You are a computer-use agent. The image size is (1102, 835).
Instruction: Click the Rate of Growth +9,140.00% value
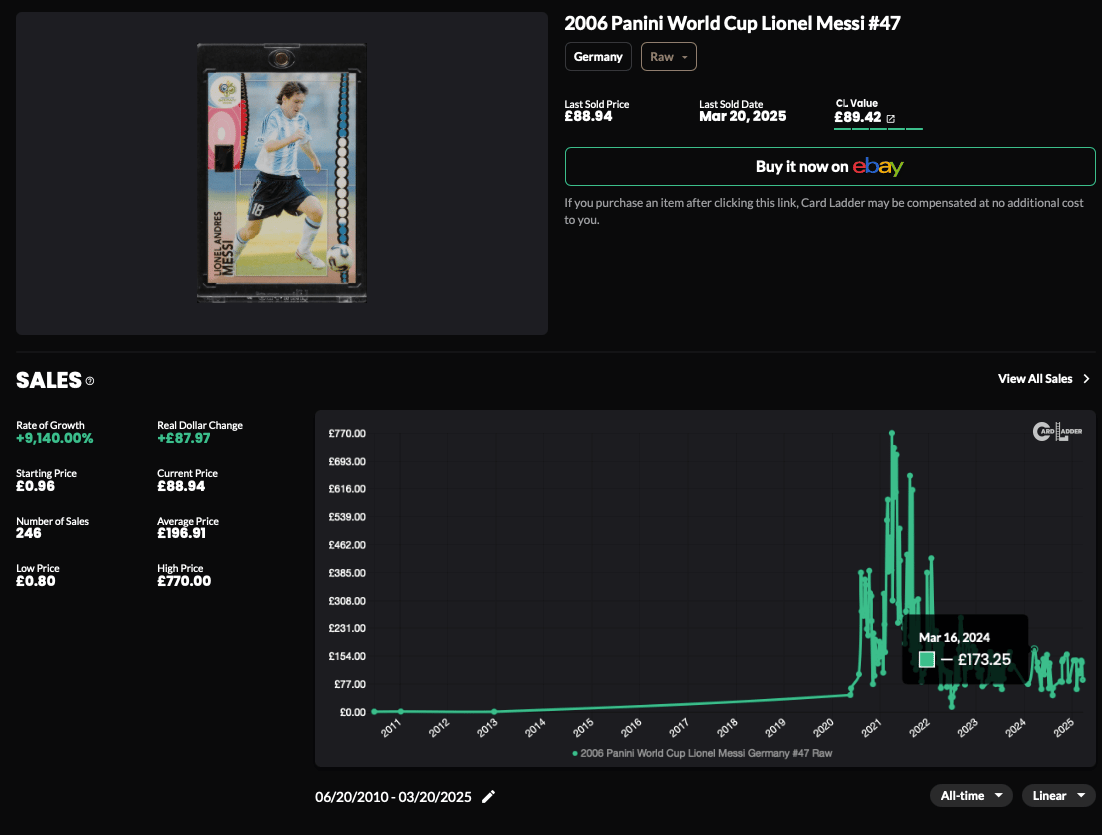55,438
